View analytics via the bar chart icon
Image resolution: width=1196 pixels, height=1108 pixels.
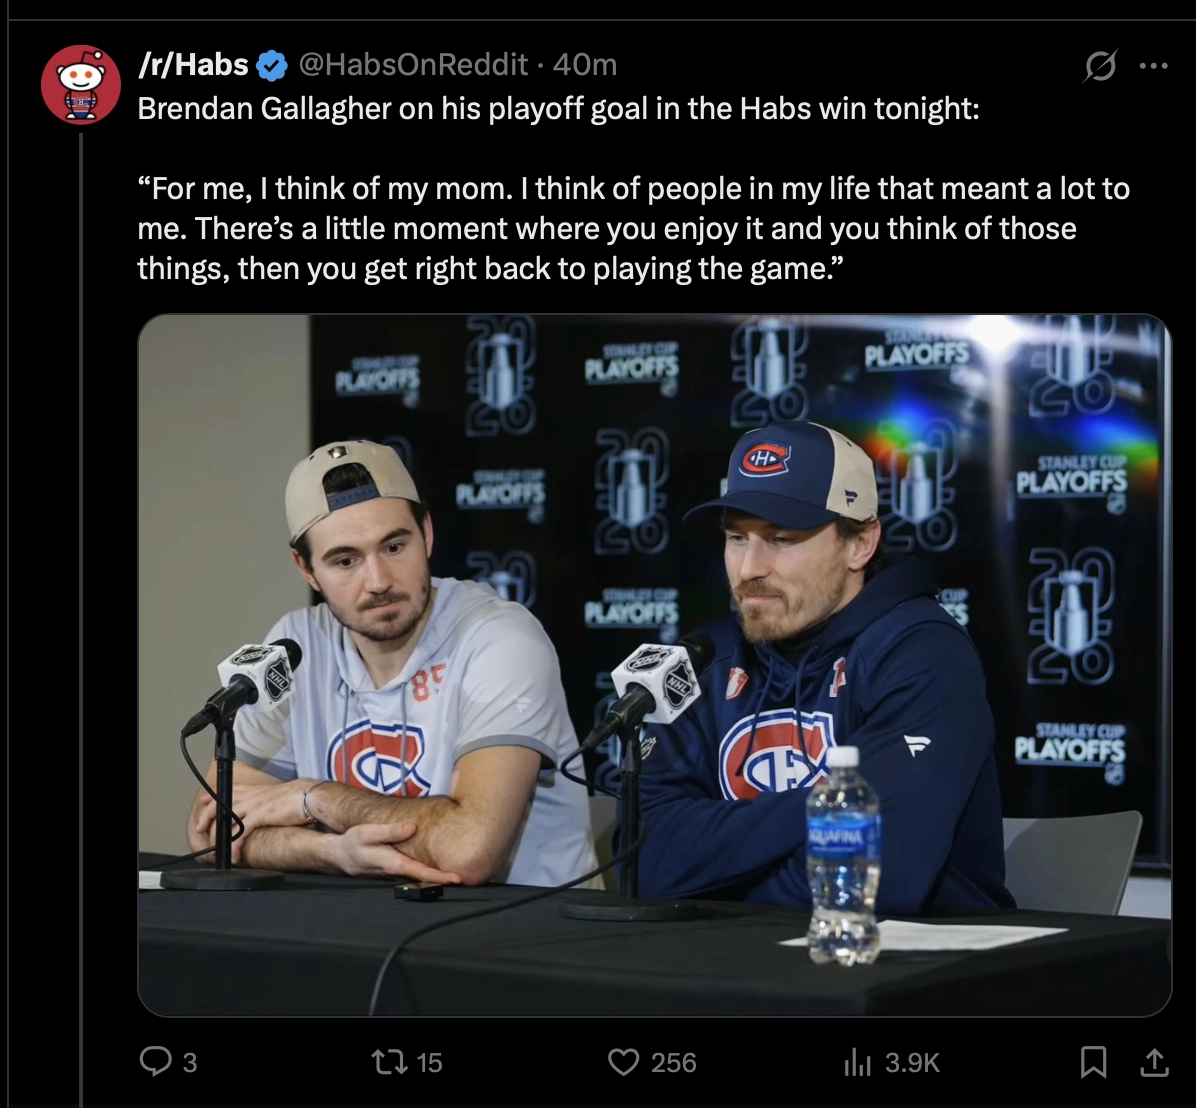857,1062
